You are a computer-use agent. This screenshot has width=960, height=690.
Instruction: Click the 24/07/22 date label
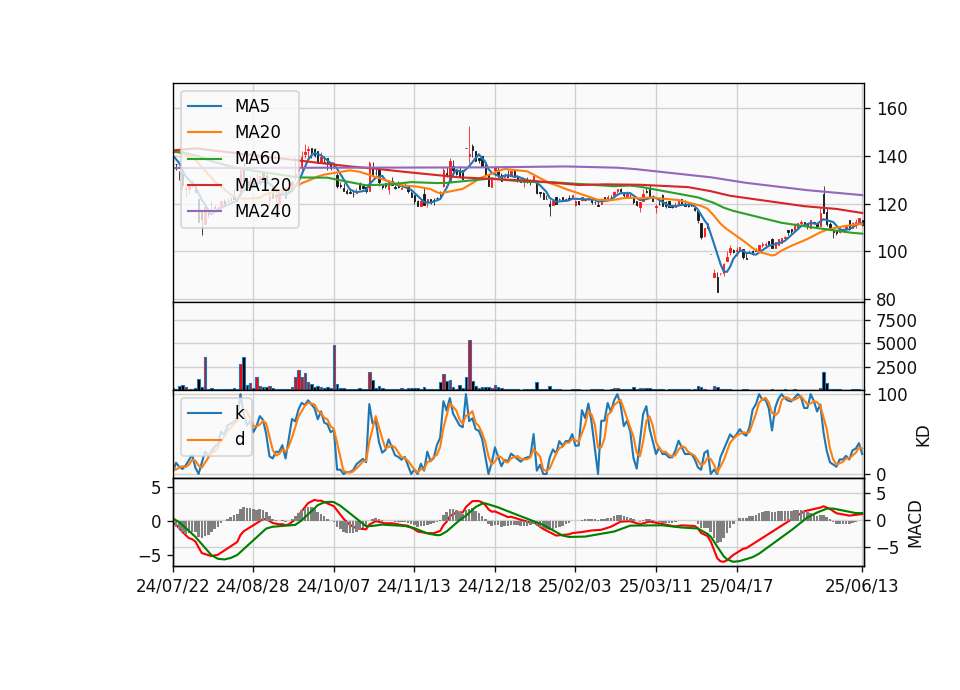tap(173, 586)
